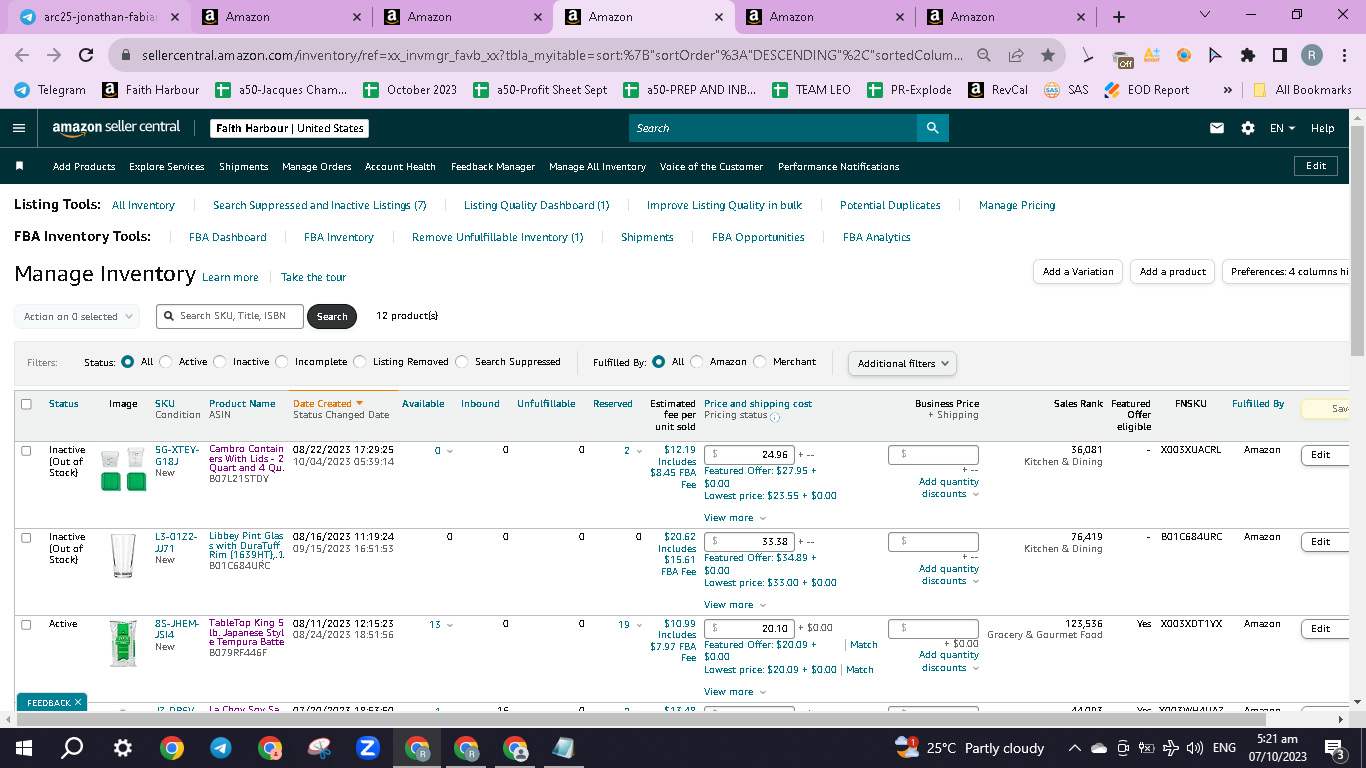Open the Telegram bookmark in the bookmarks bar

point(50,89)
